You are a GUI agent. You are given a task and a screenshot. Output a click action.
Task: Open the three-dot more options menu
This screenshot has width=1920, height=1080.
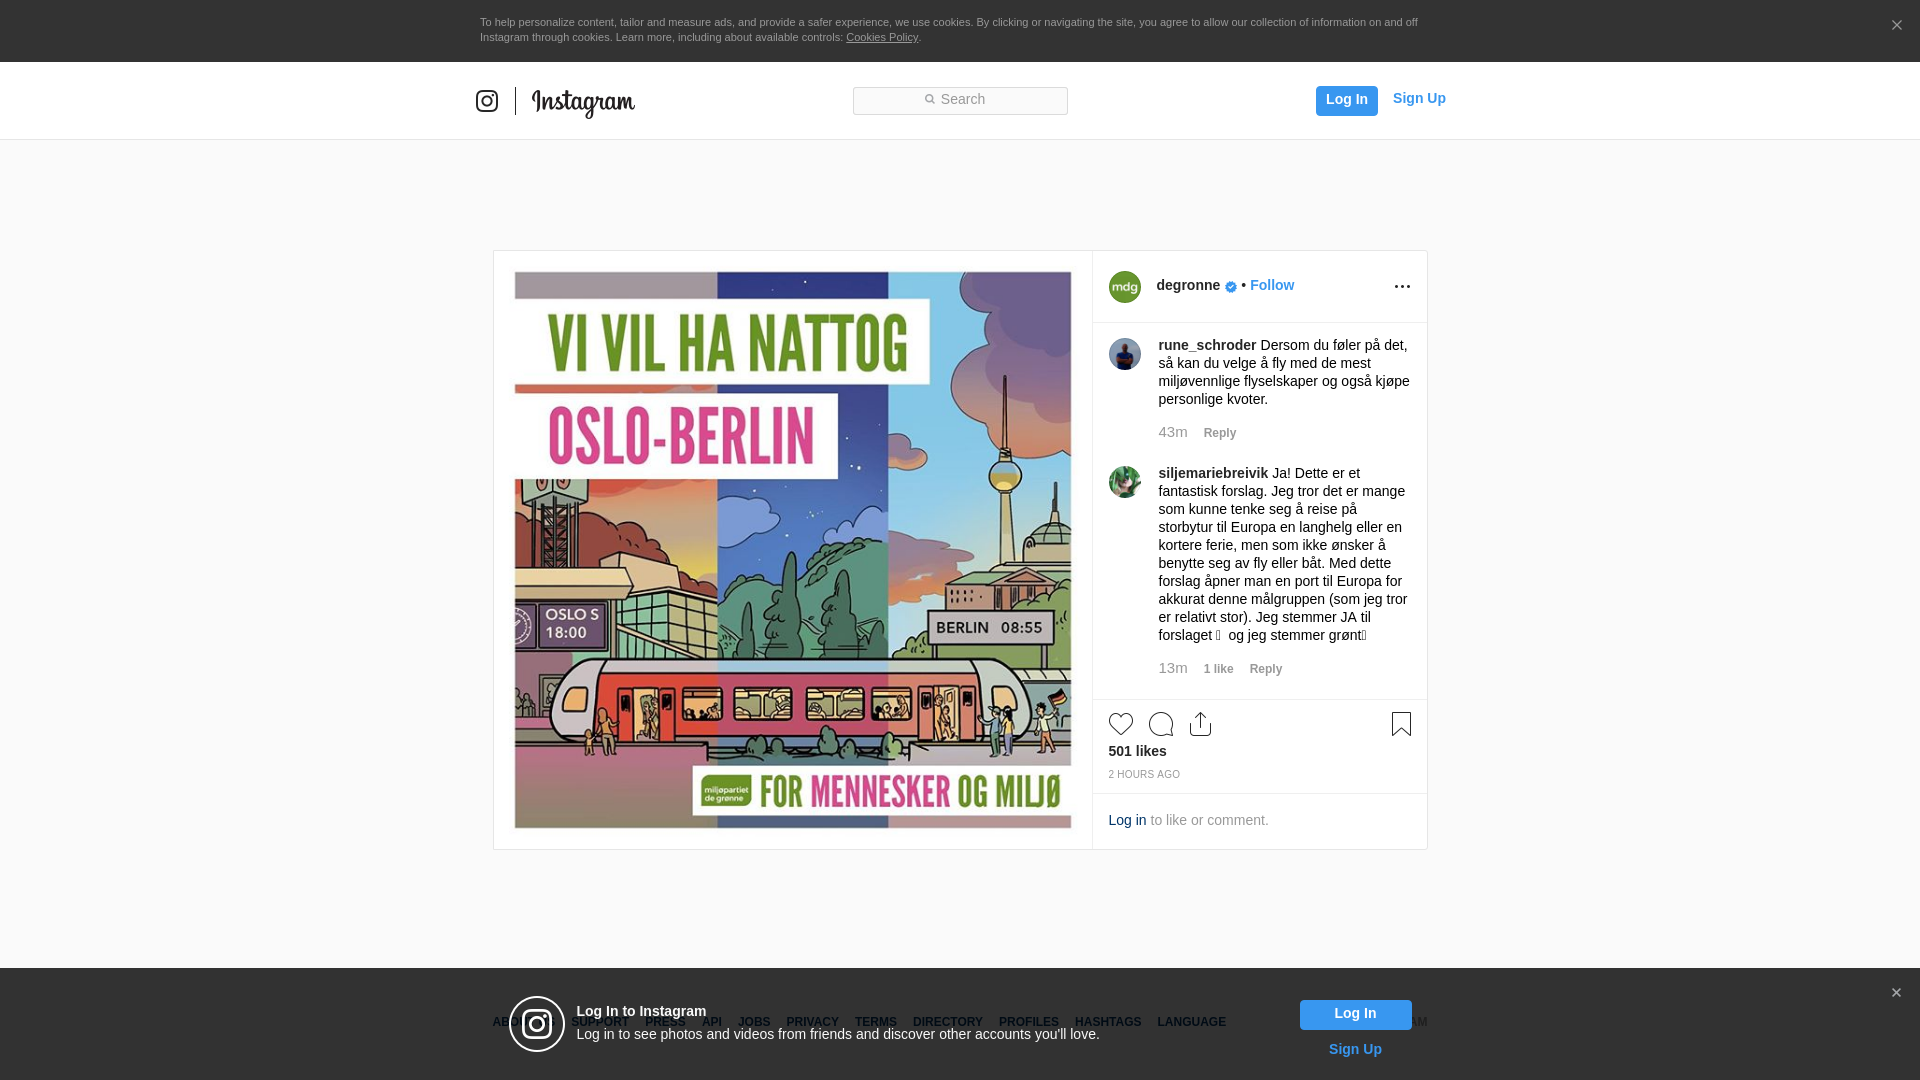point(1402,287)
